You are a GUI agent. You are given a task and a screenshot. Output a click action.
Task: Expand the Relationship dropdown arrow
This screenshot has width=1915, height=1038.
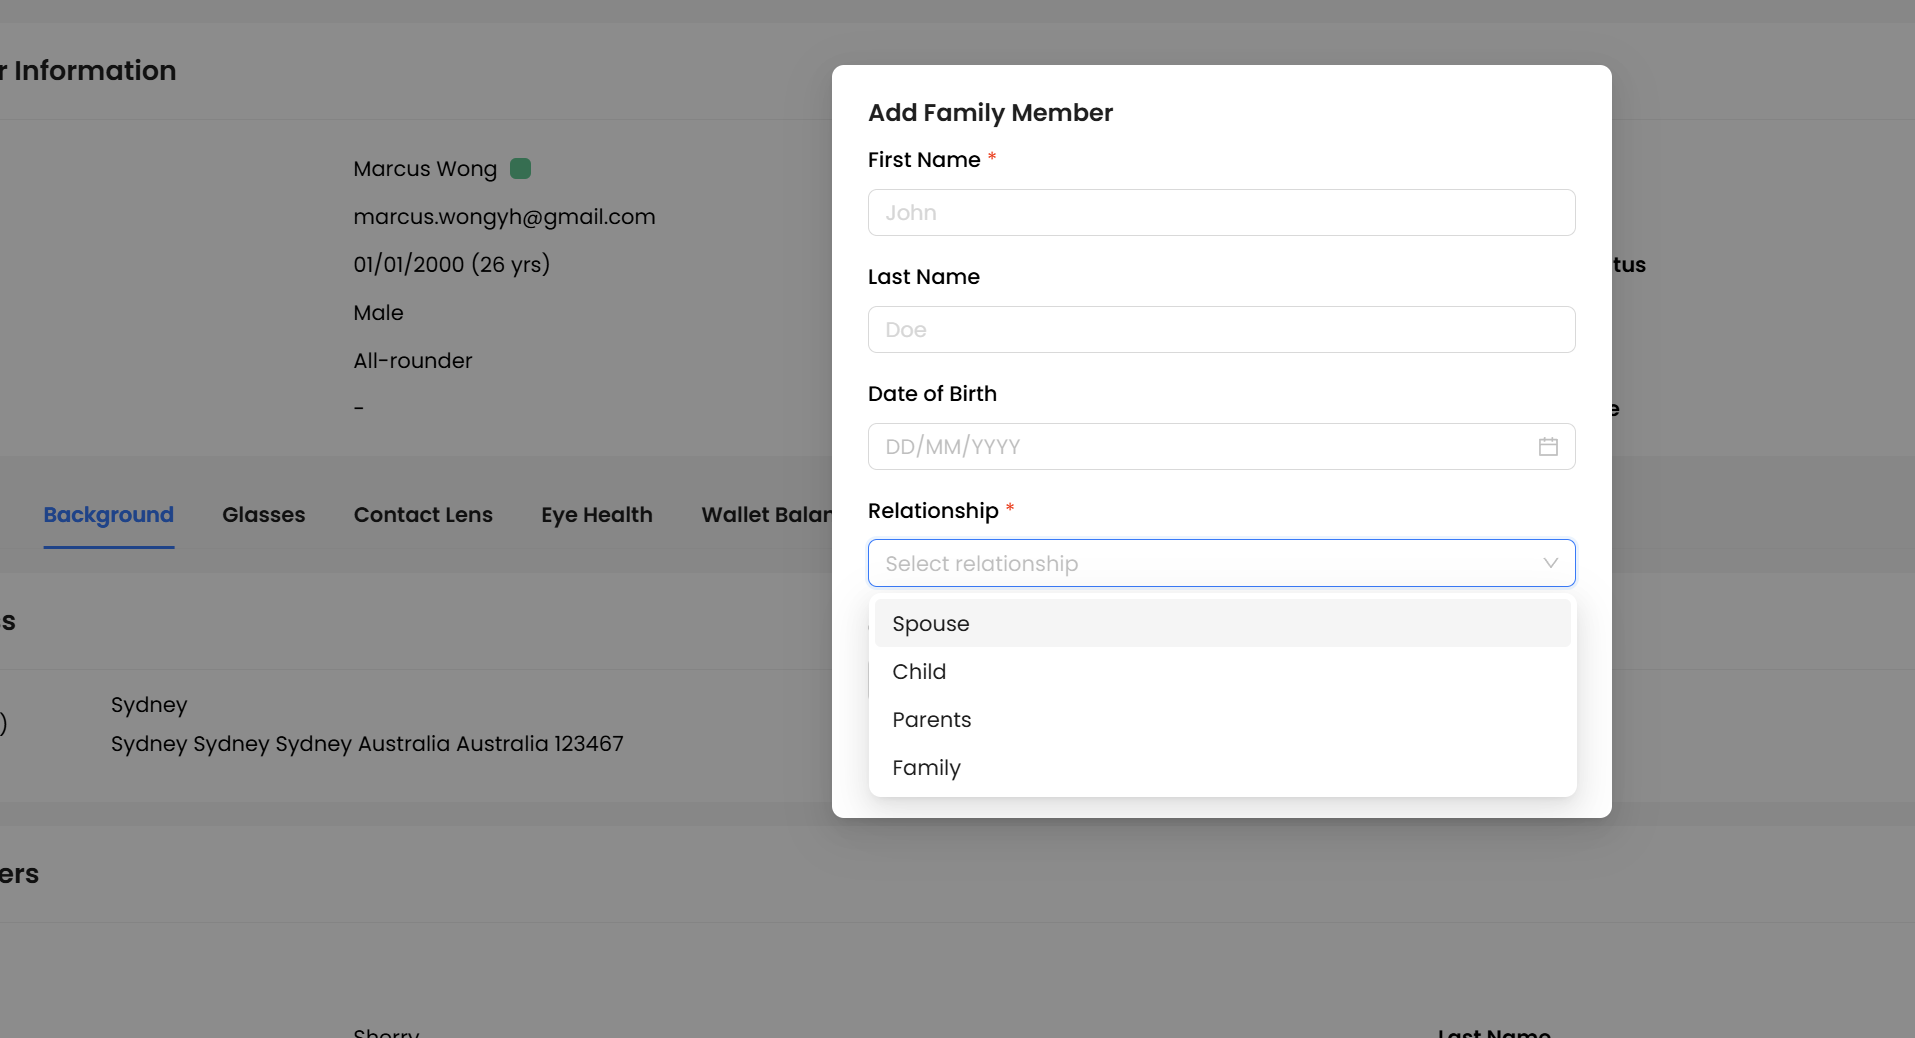point(1550,563)
